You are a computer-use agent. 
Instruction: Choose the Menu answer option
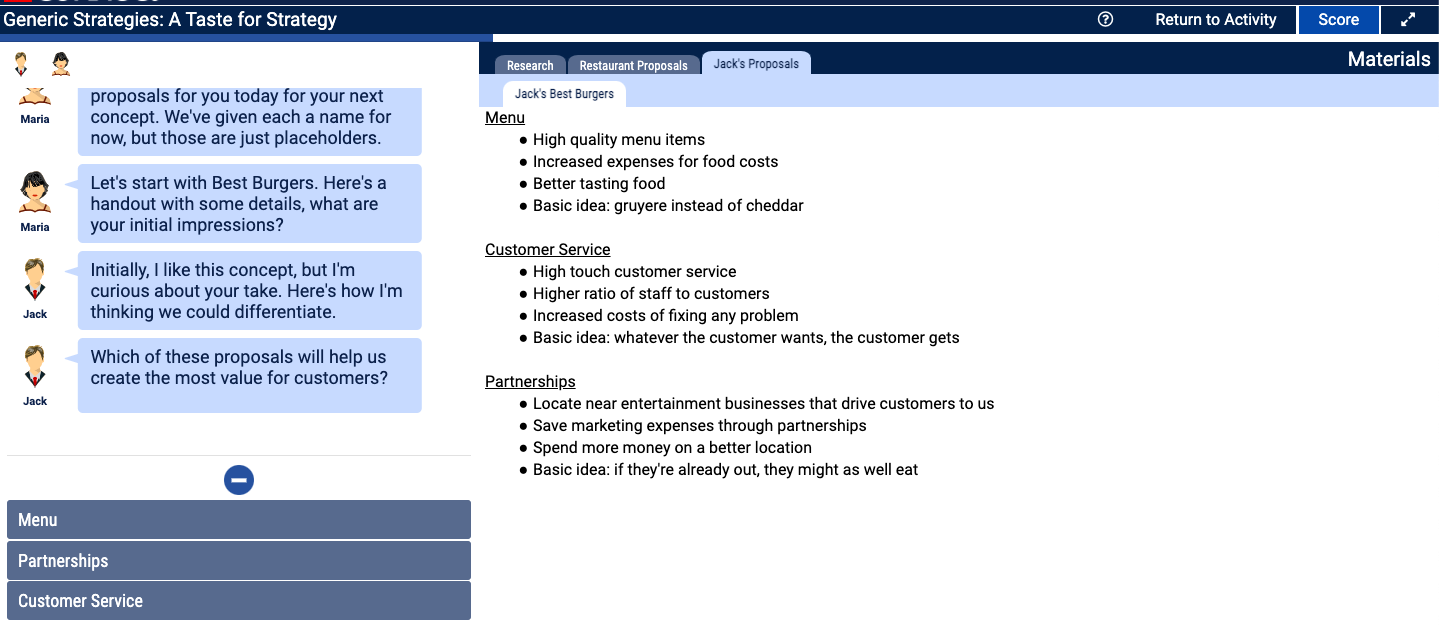point(239,520)
